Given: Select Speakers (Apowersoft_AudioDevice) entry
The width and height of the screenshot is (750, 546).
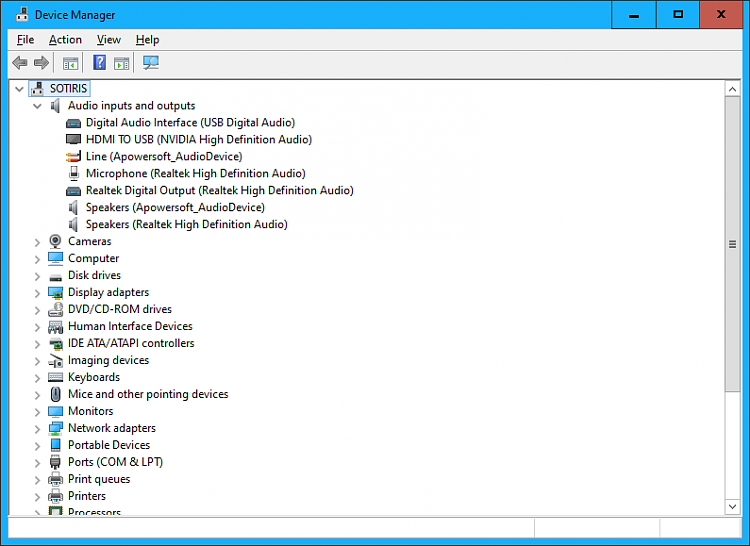Looking at the screenshot, I should (175, 207).
